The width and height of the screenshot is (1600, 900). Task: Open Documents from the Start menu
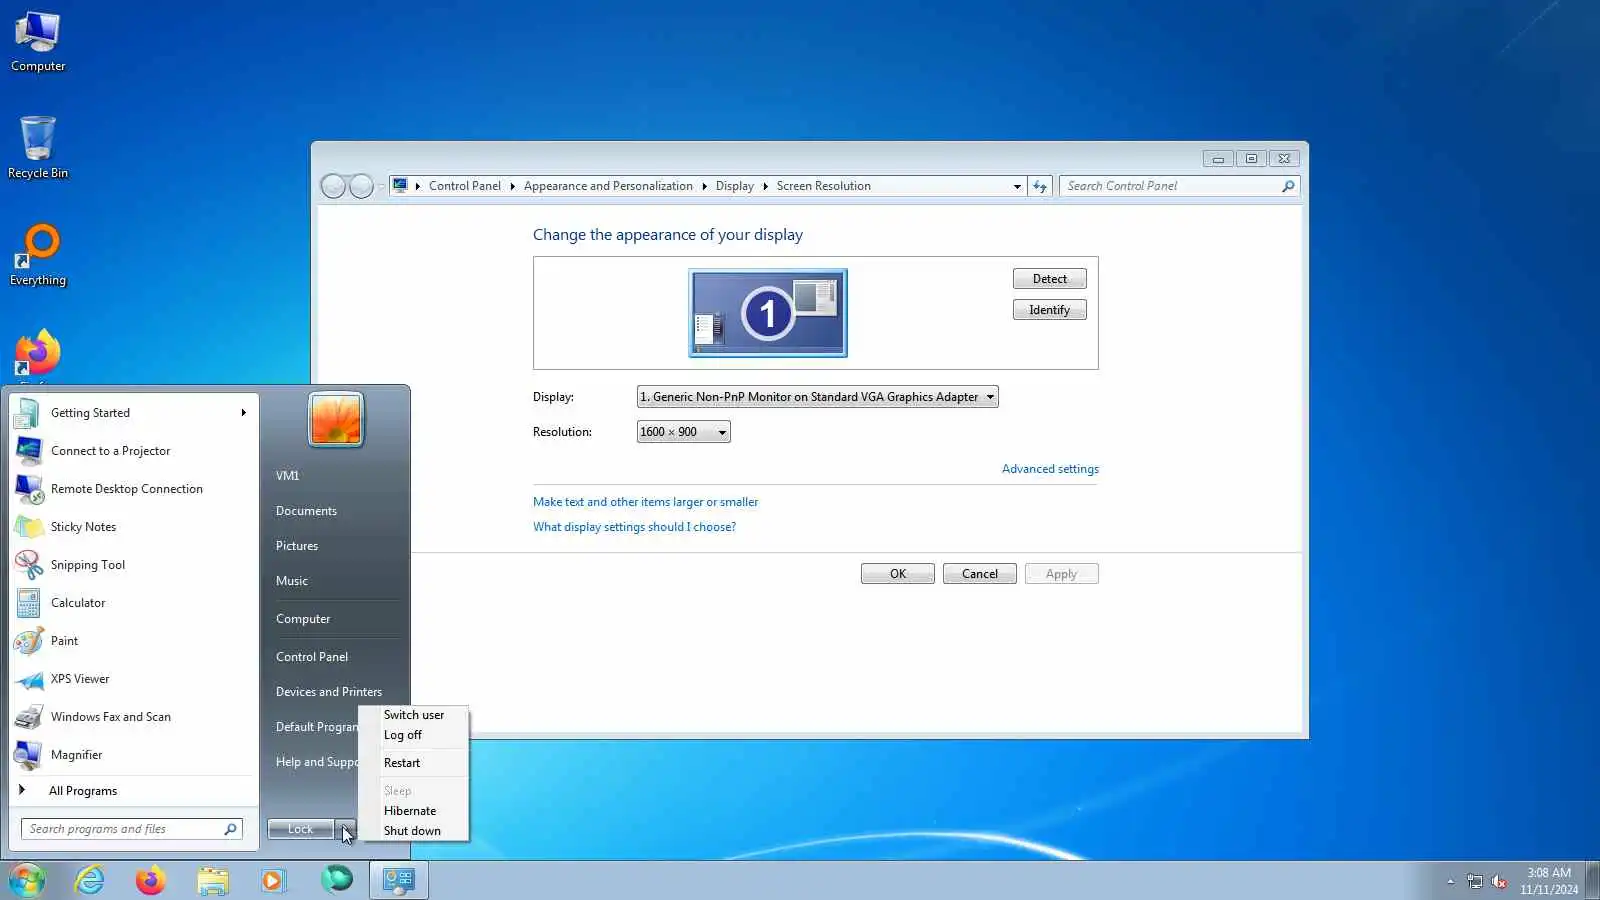tap(306, 511)
